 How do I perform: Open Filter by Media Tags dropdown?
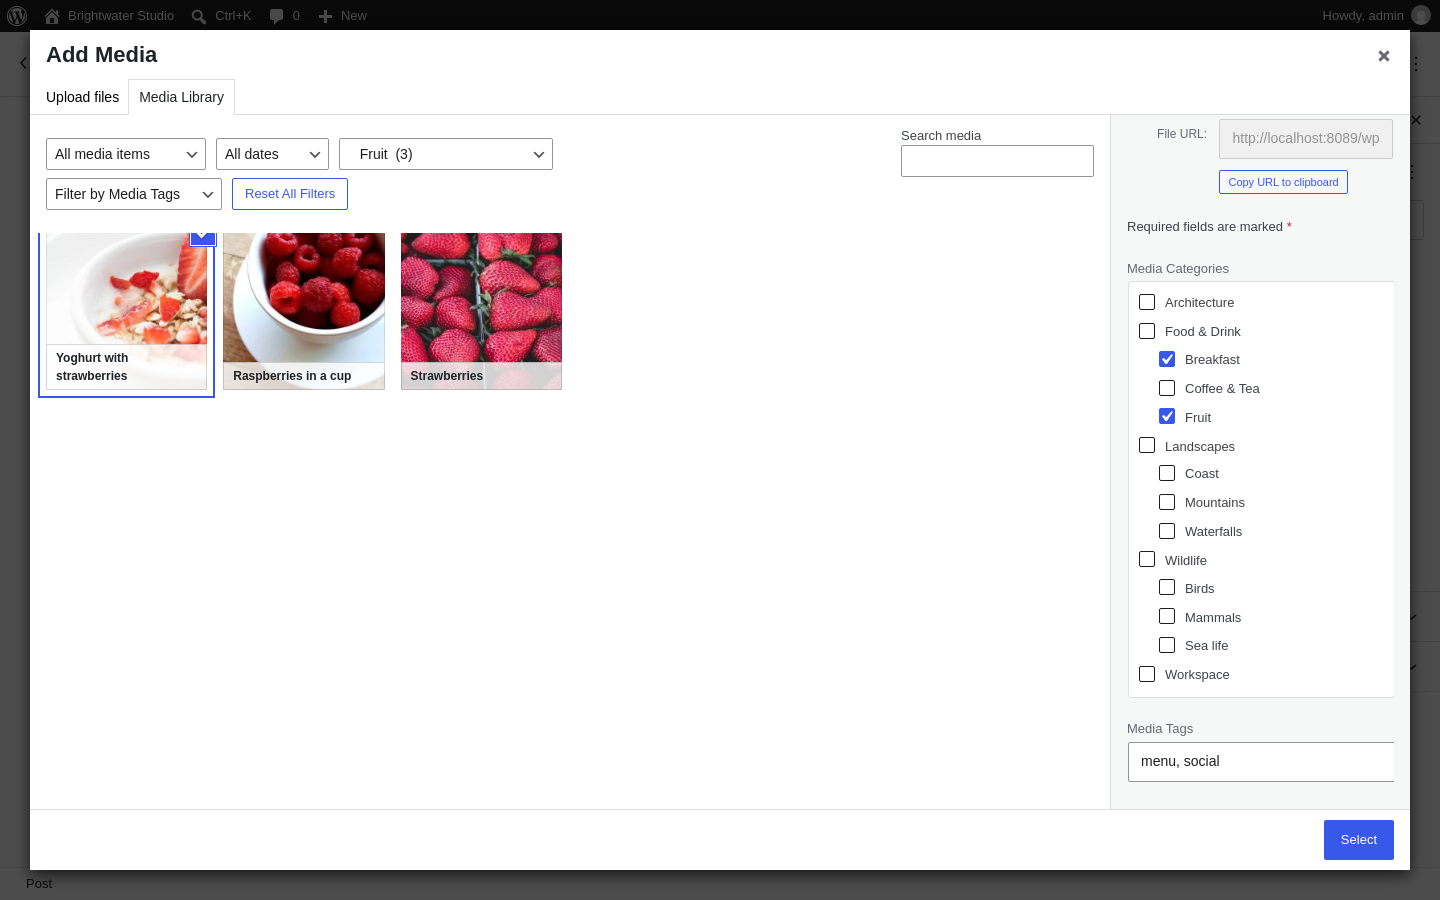click(x=134, y=194)
